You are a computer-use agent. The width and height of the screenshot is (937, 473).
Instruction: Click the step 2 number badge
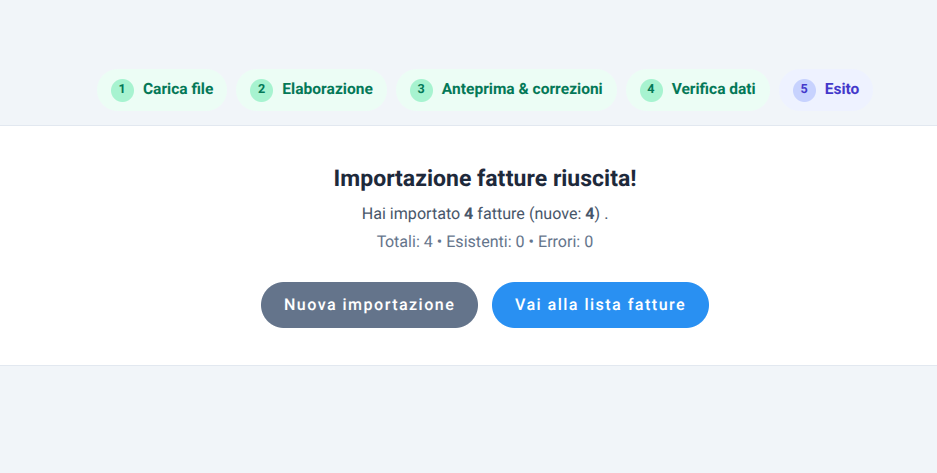tap(261, 89)
